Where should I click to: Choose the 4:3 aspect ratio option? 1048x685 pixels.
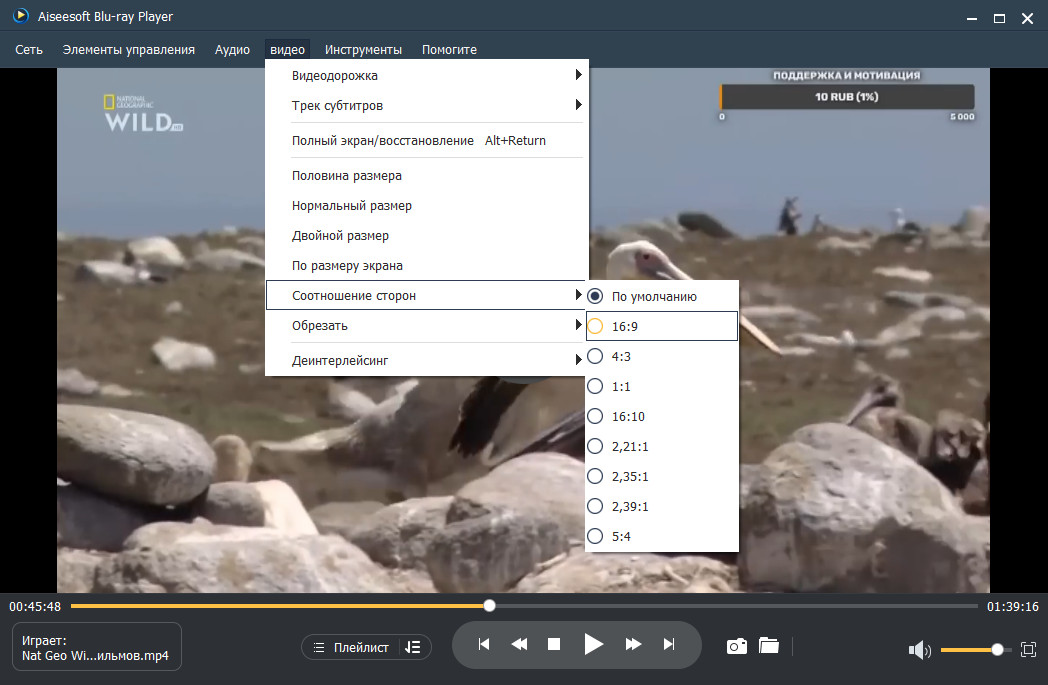click(662, 356)
